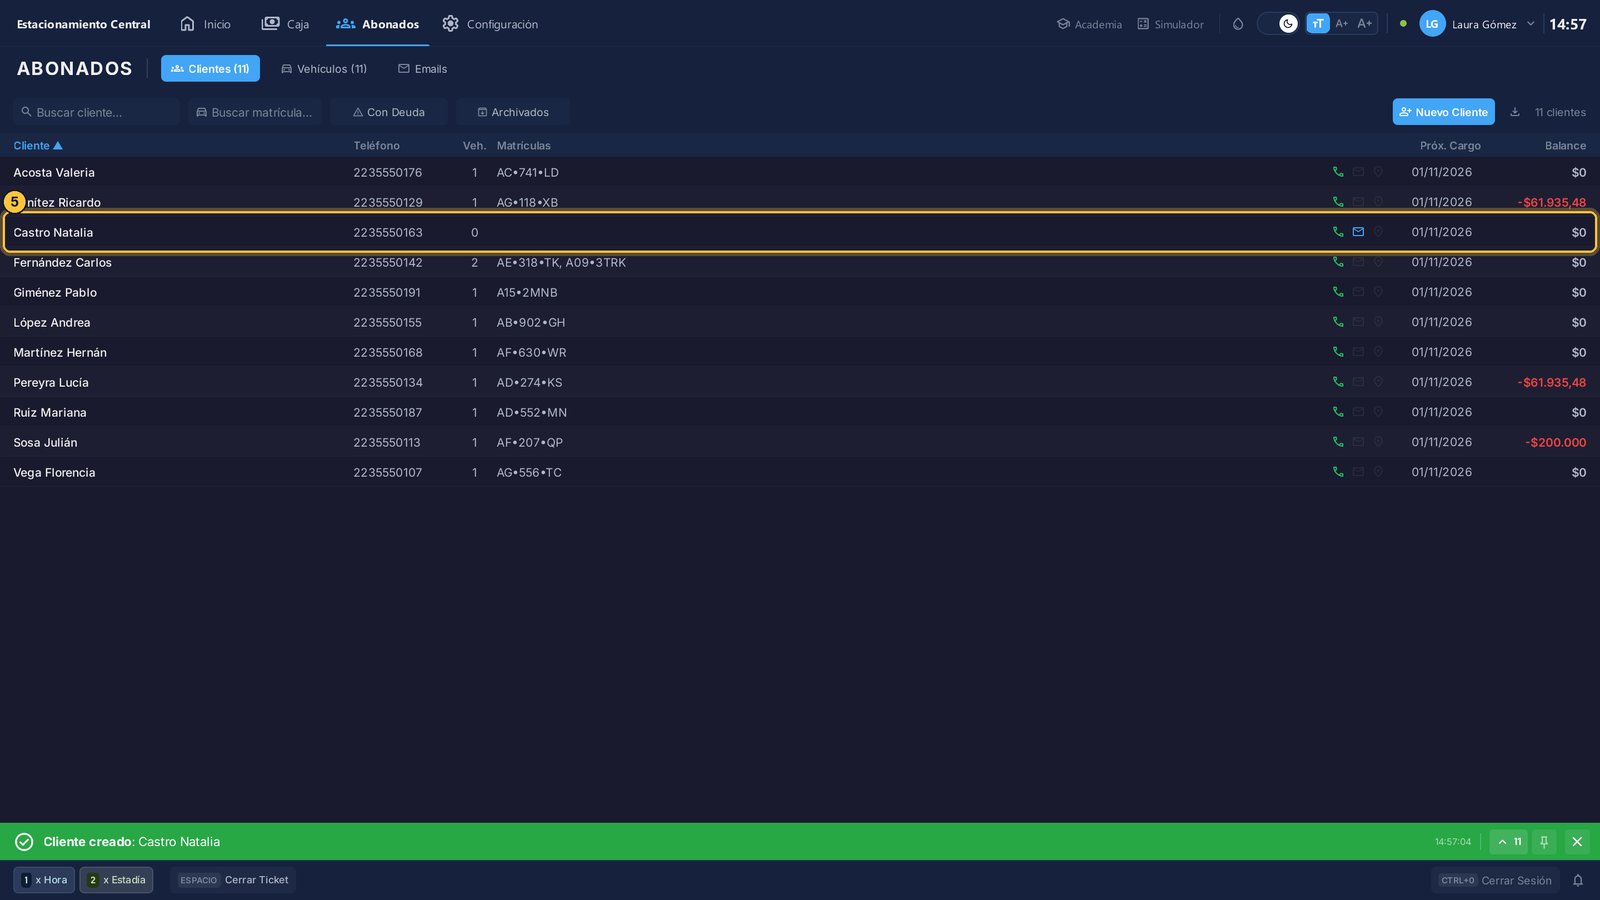
Task: Toggle the dark mode moon switch
Action: [x=1278, y=24]
